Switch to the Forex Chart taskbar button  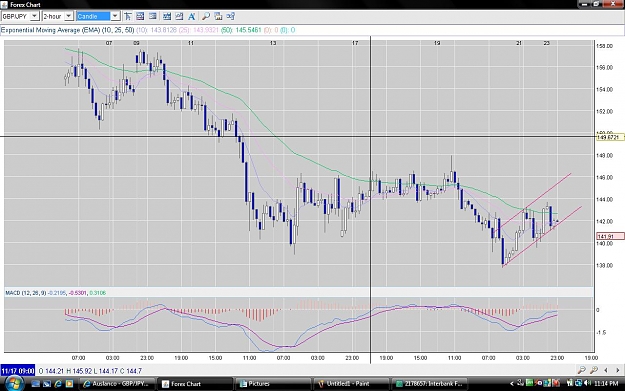(195, 384)
